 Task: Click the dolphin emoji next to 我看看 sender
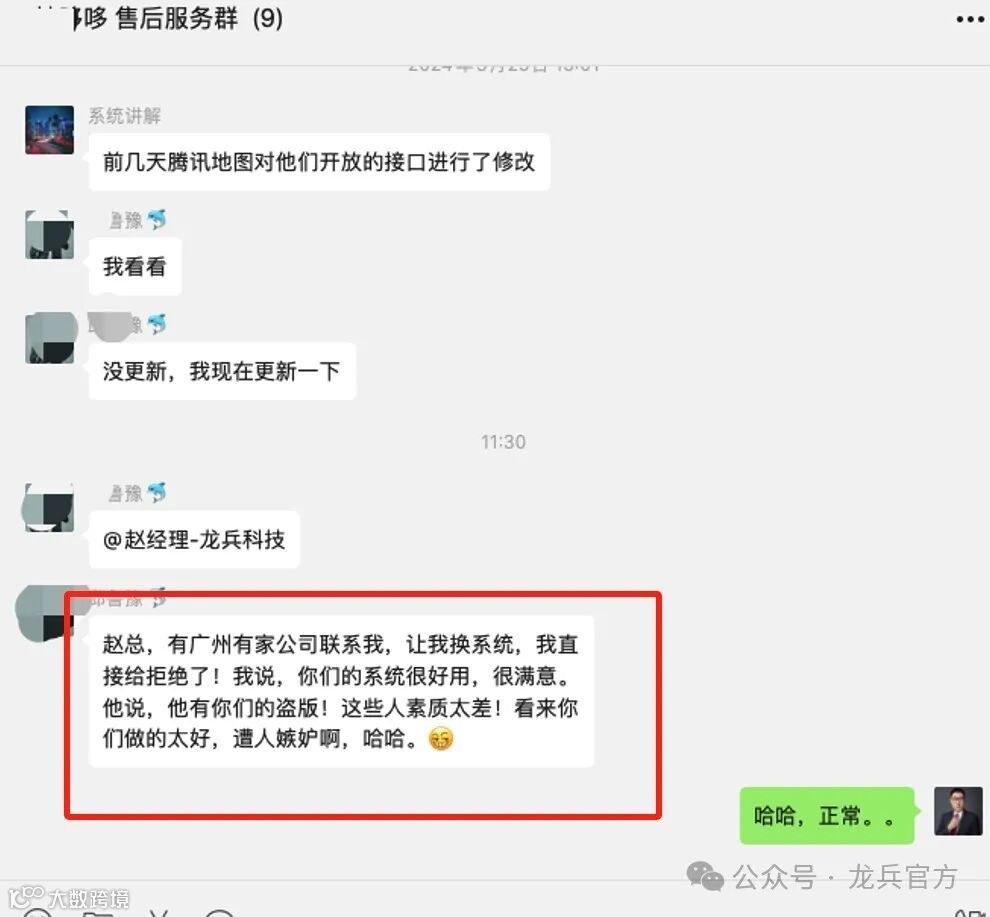pos(157,219)
